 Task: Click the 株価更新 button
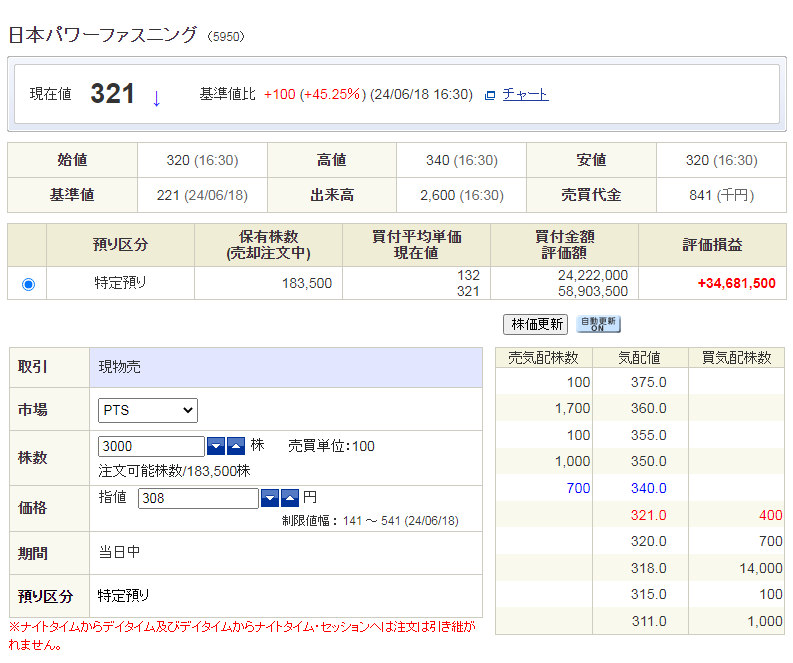click(x=536, y=324)
